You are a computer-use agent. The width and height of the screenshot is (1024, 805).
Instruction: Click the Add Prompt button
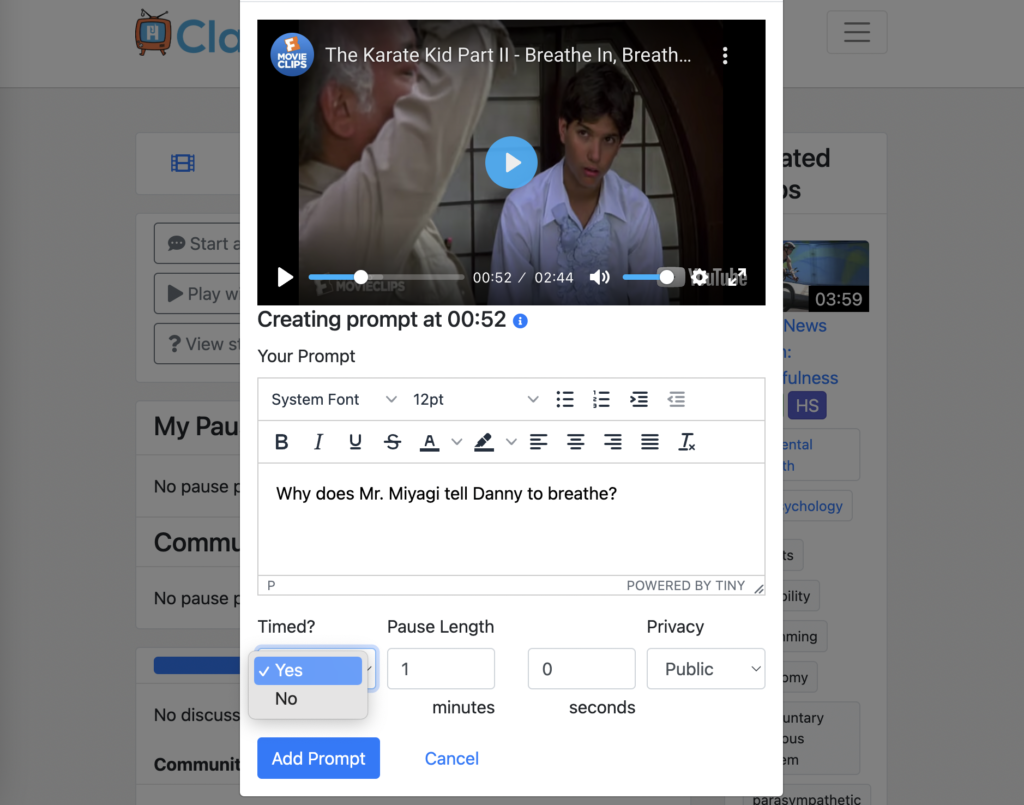tap(318, 758)
